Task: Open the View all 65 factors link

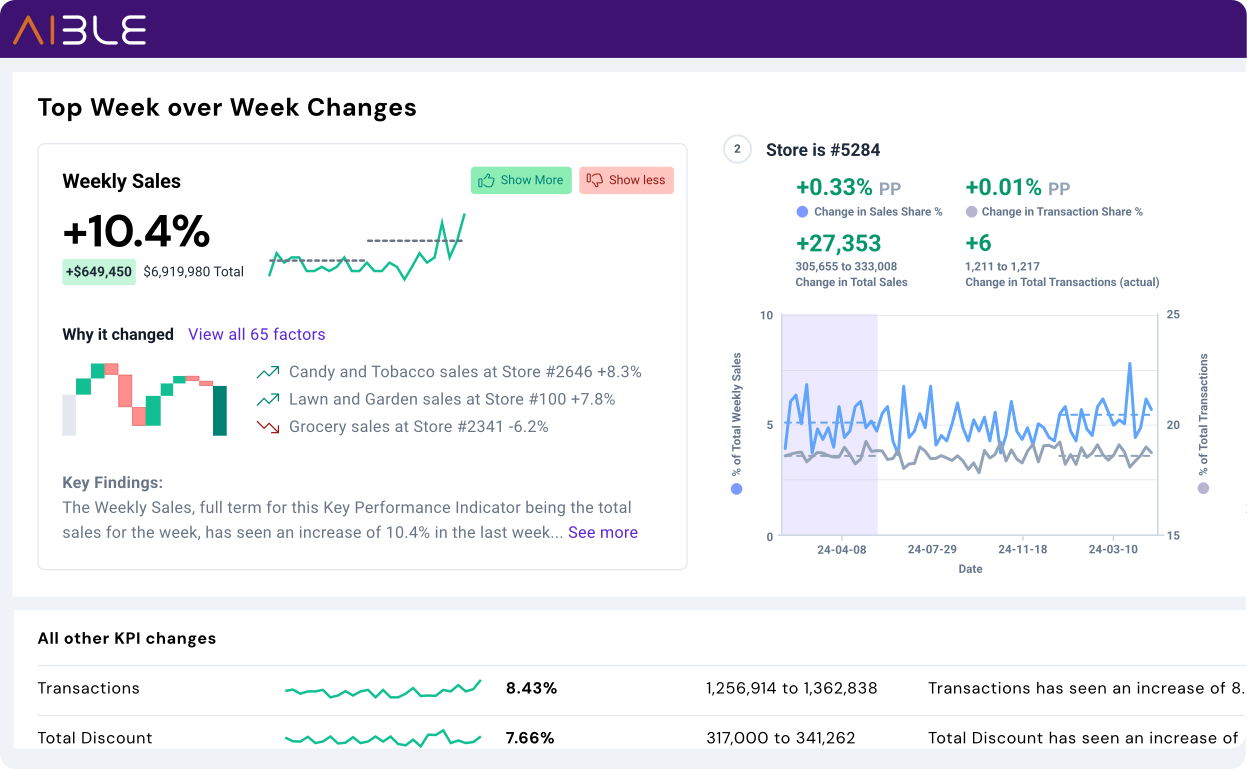Action: point(256,334)
